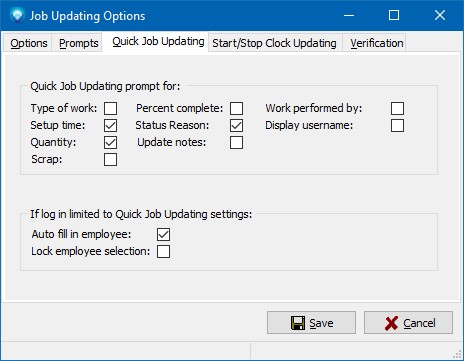
Task: Open the Prompts tab
Action: [x=78, y=43]
